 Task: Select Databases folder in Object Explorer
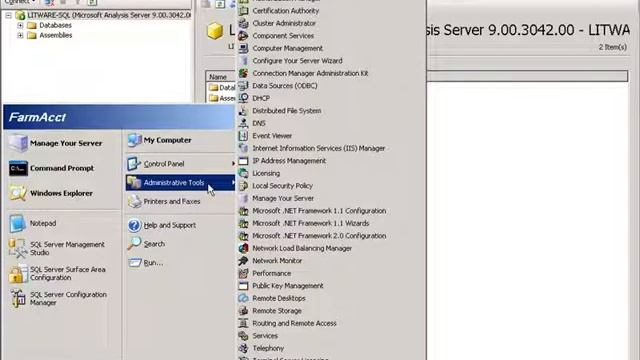tap(55, 25)
